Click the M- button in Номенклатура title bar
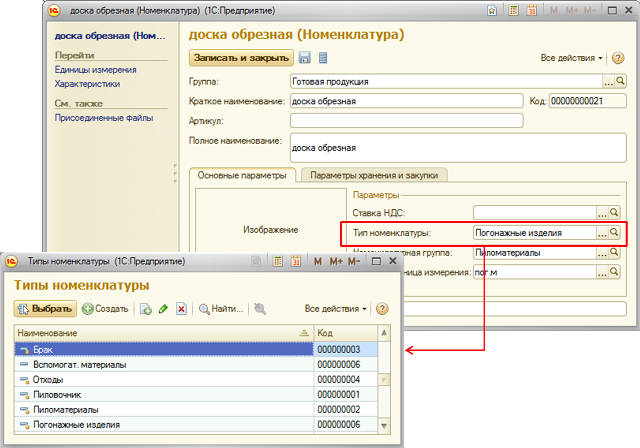Image resolution: width=640 pixels, height=448 pixels. (x=590, y=11)
